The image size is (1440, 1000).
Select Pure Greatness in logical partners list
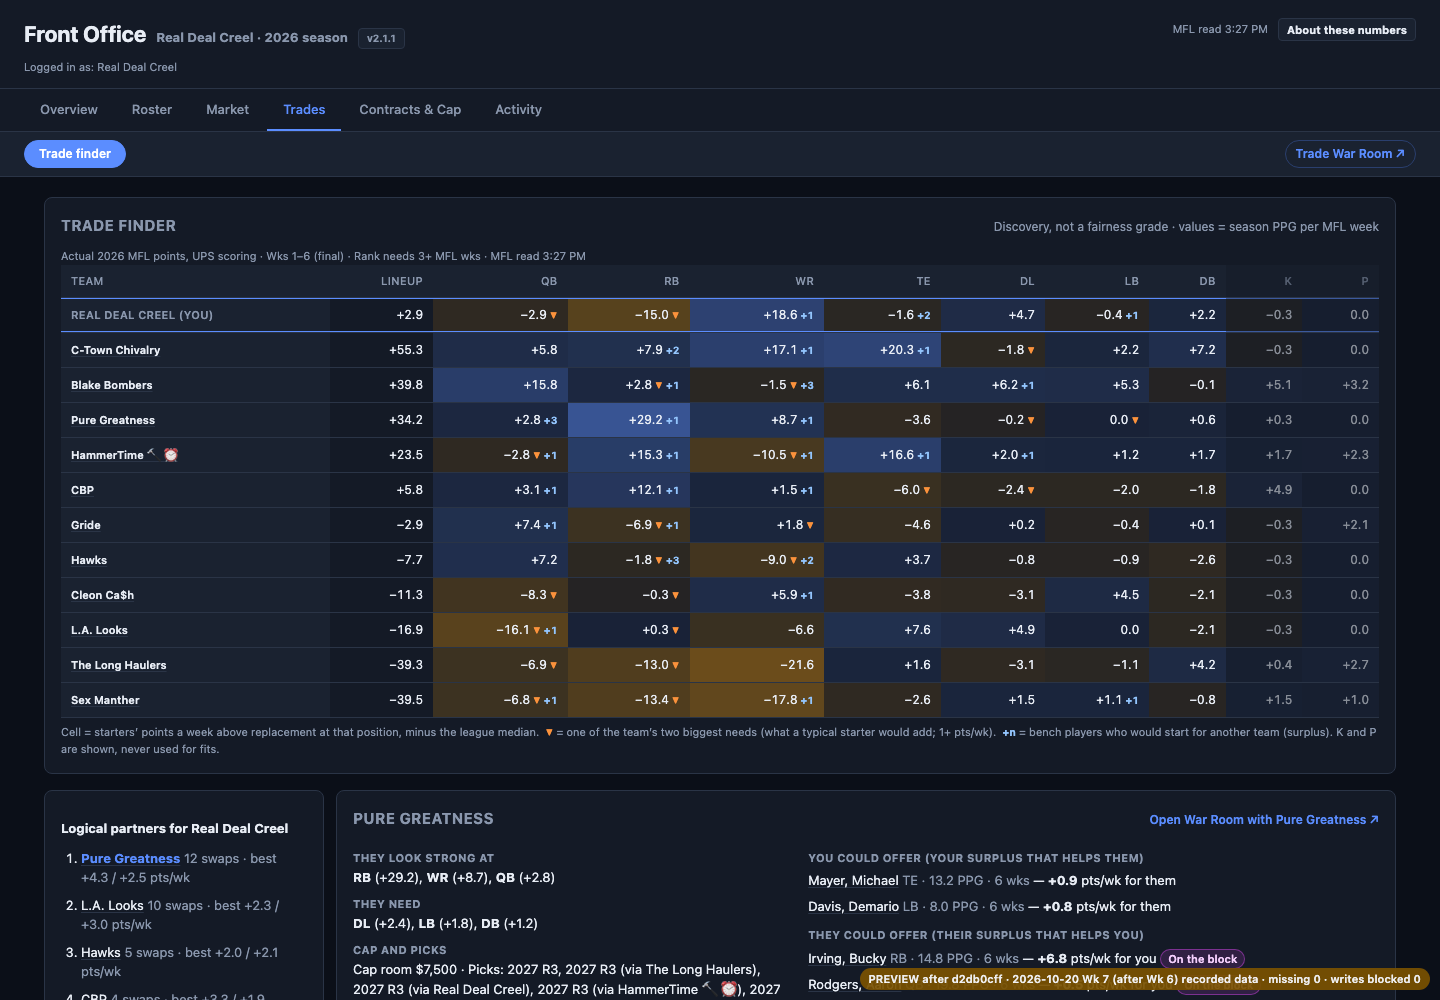tap(130, 859)
